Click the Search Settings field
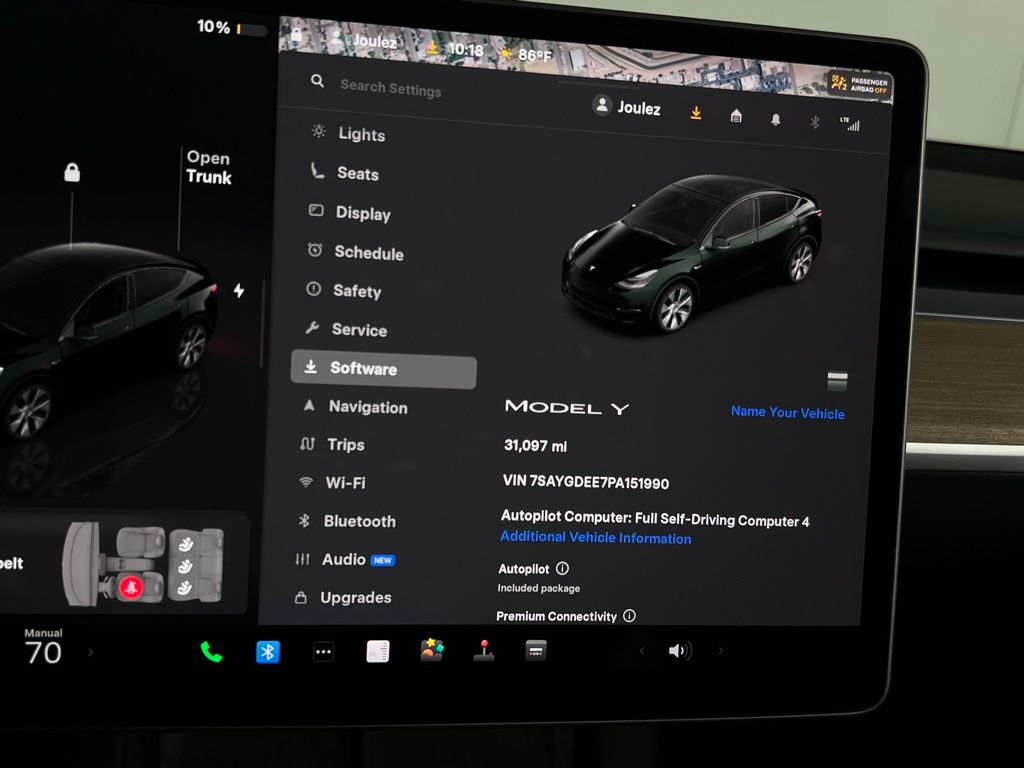The height and width of the screenshot is (768, 1024). 391,88
